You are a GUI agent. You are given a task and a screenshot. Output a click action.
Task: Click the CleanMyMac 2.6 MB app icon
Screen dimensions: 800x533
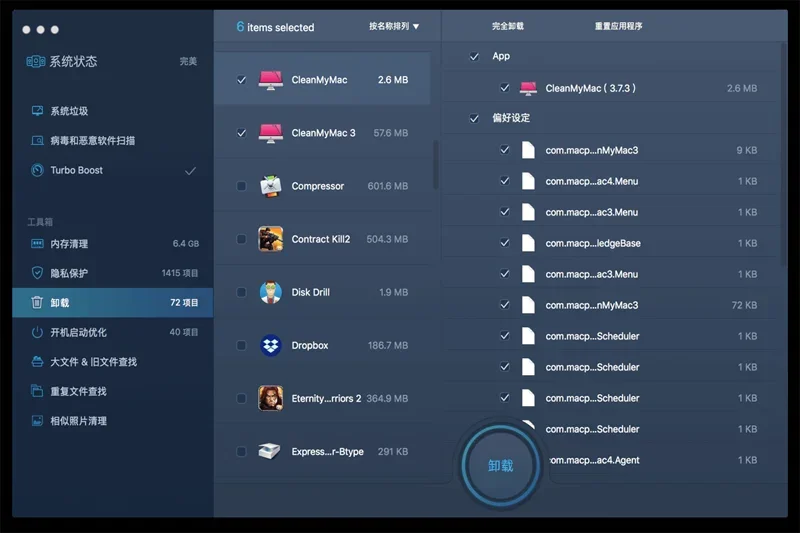click(x=270, y=80)
